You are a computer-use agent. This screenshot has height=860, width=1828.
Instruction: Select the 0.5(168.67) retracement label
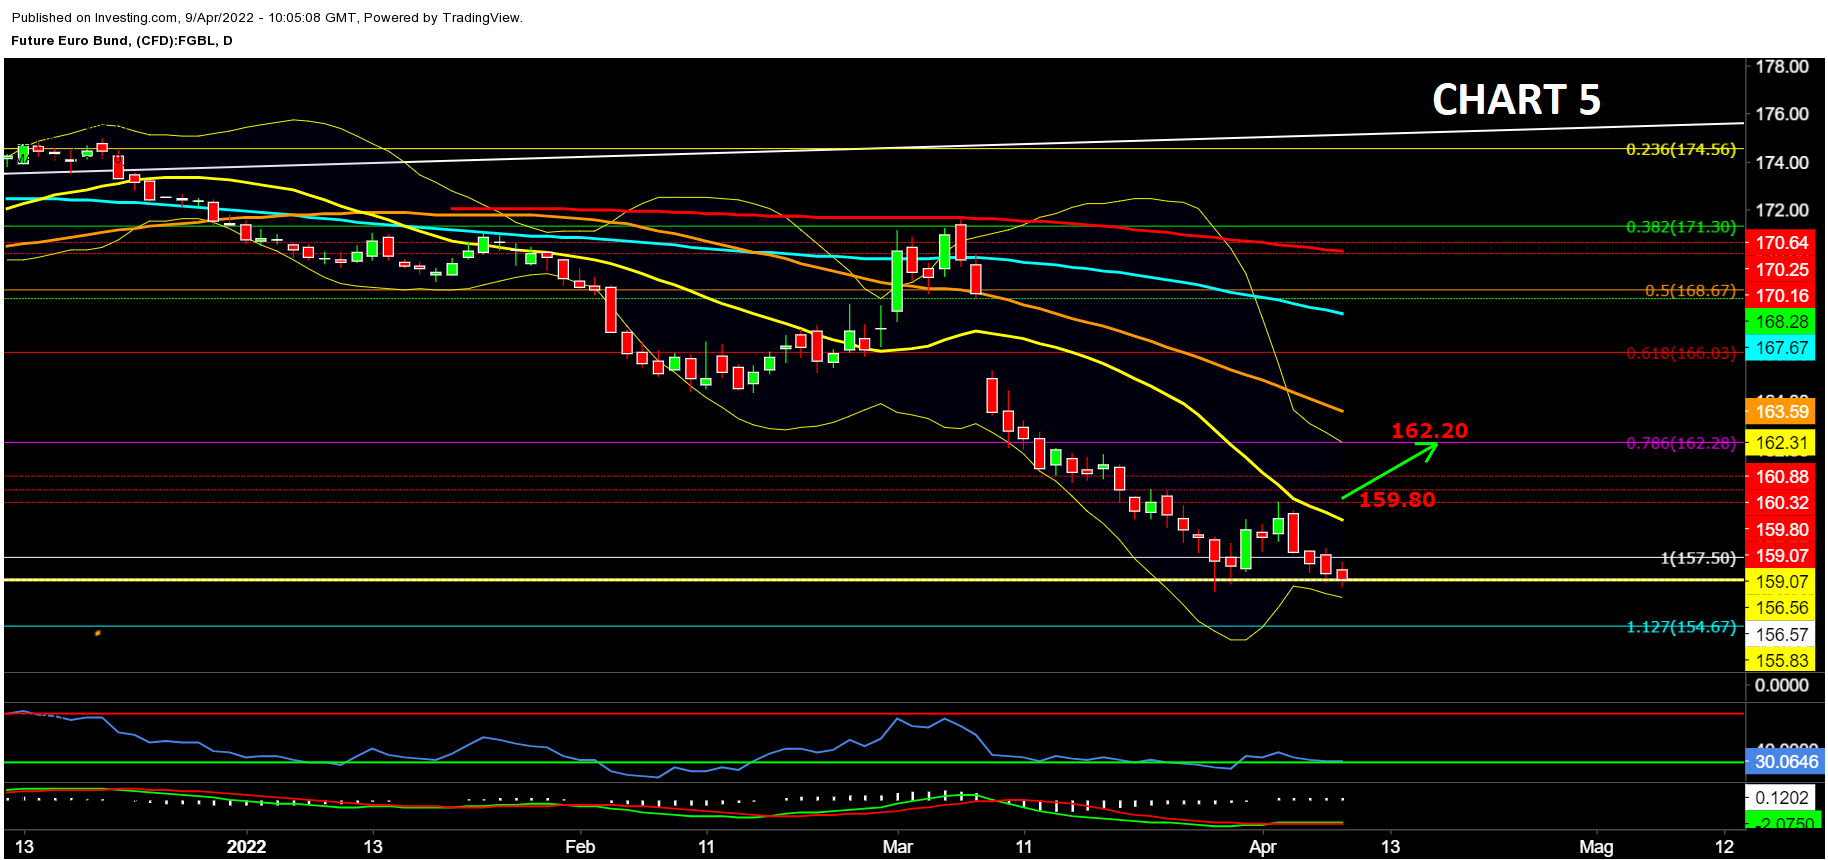(x=1690, y=291)
